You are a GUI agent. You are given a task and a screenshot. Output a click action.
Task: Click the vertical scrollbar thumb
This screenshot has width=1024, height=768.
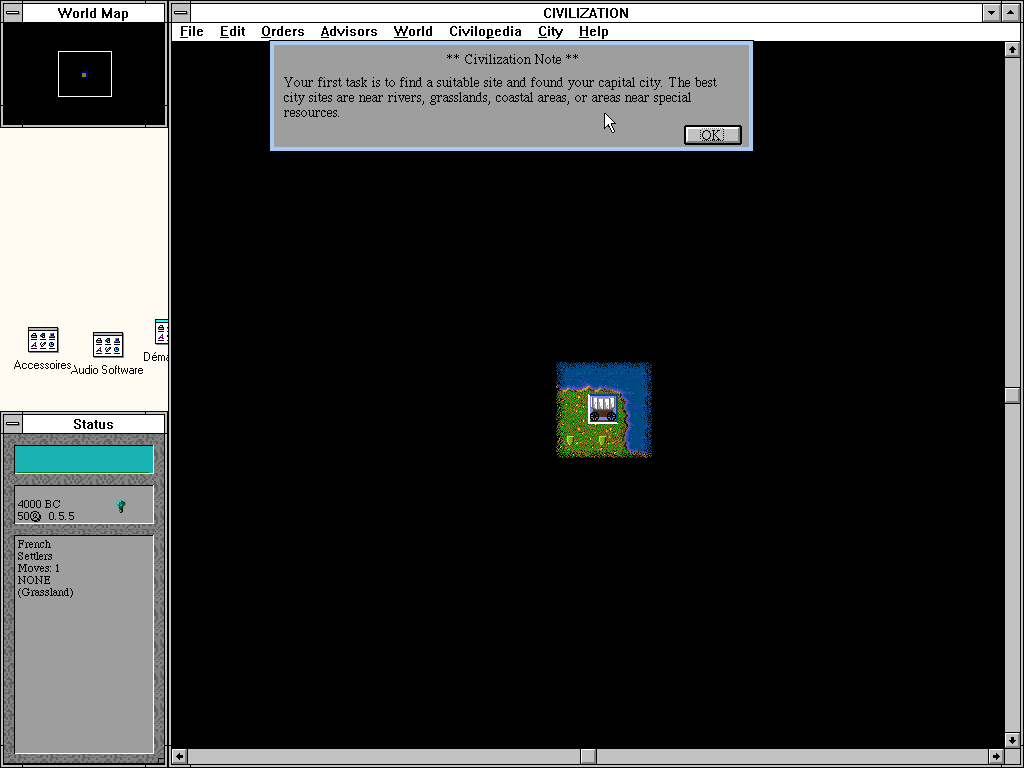click(1012, 395)
